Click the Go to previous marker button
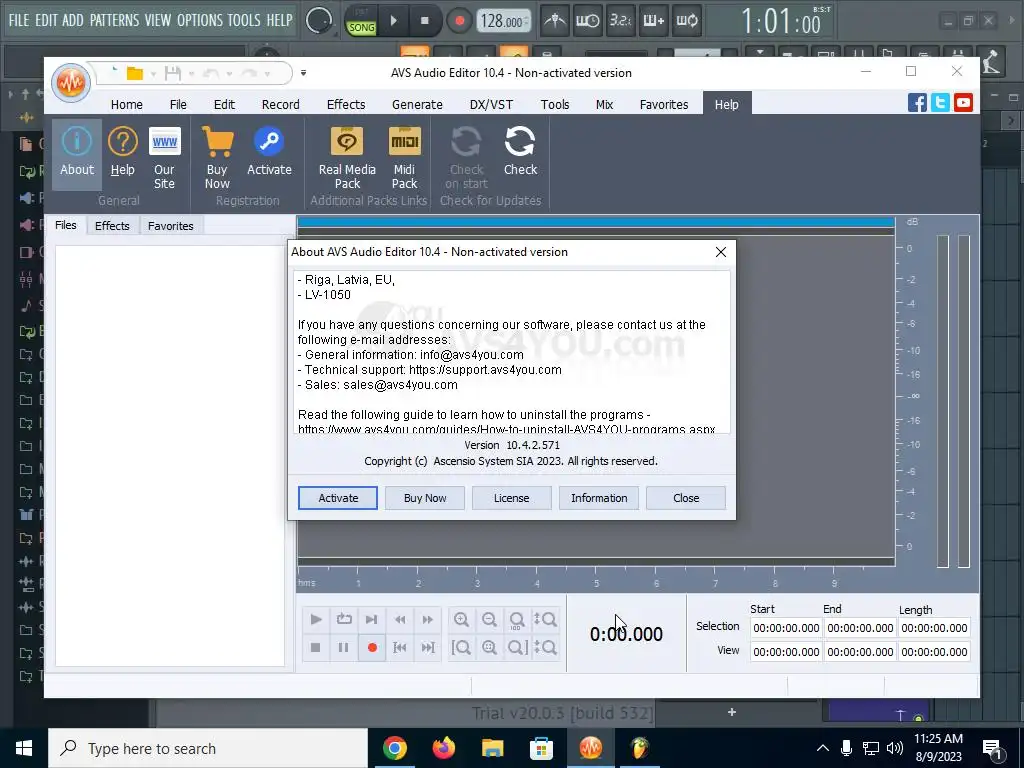 (x=400, y=647)
